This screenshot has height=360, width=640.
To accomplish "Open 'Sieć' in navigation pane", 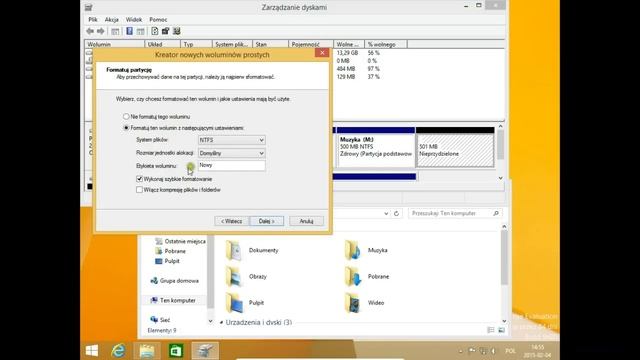I will tap(160, 320).
